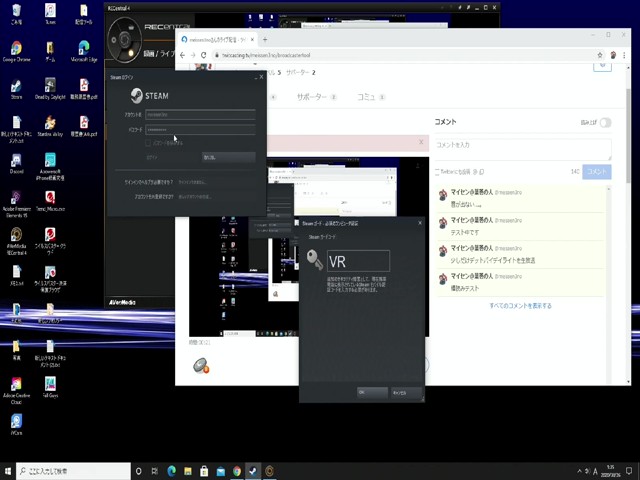Open the notification center in the taskbar
The image size is (640, 480).
[629, 471]
